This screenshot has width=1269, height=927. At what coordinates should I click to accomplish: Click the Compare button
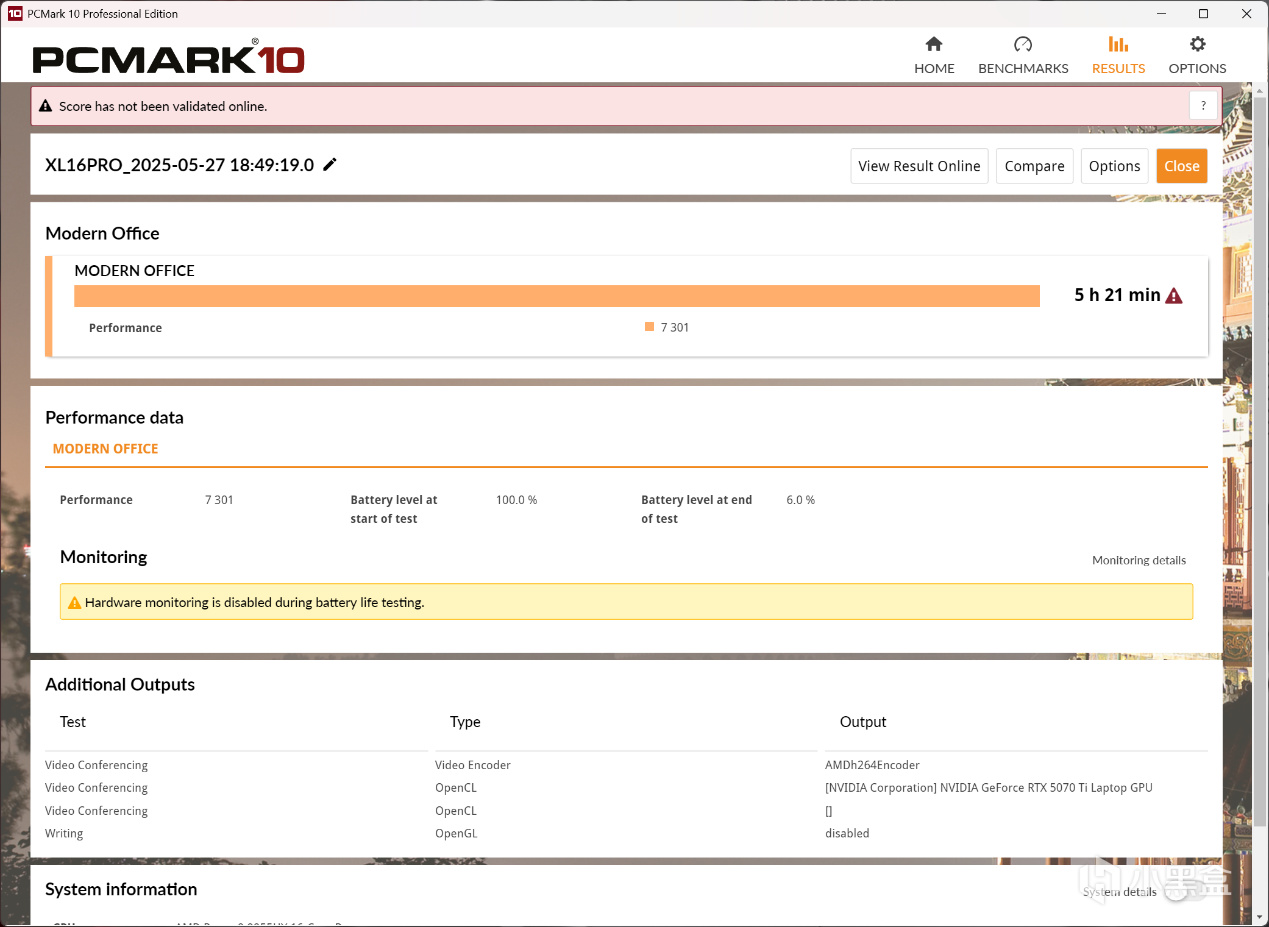click(1034, 166)
